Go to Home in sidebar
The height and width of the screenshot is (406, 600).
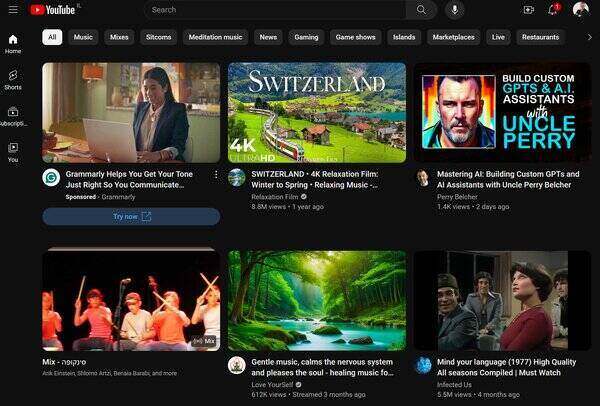pyautogui.click(x=13, y=44)
